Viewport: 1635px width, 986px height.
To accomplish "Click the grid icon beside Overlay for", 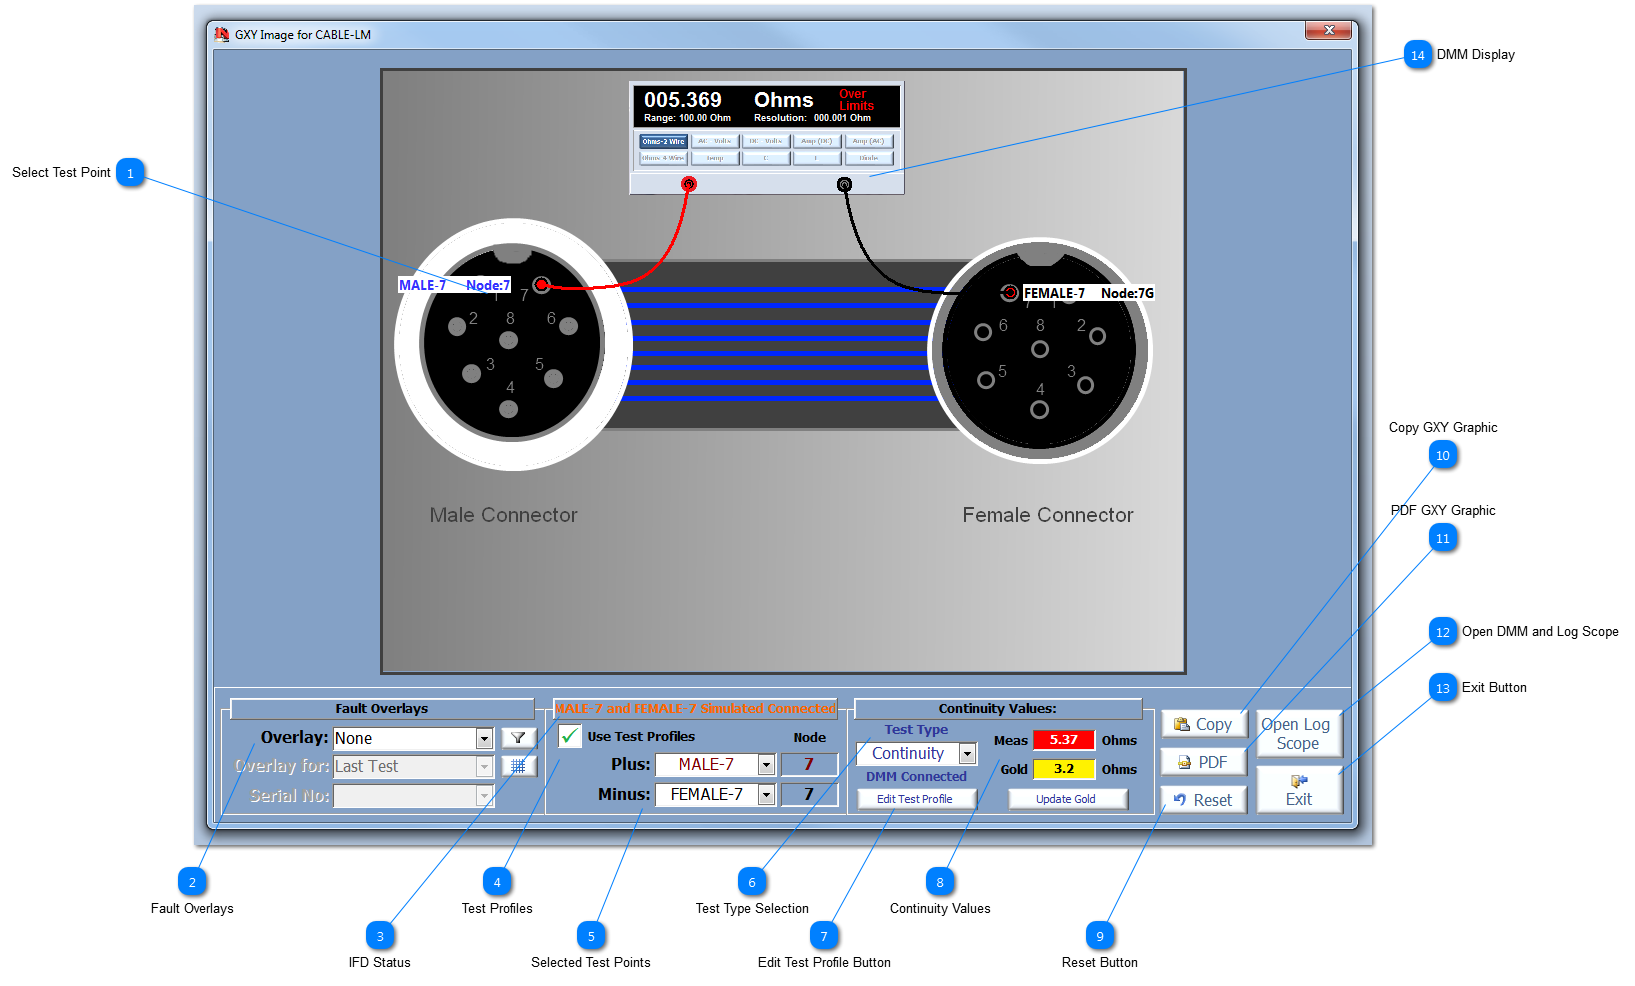I will (518, 766).
